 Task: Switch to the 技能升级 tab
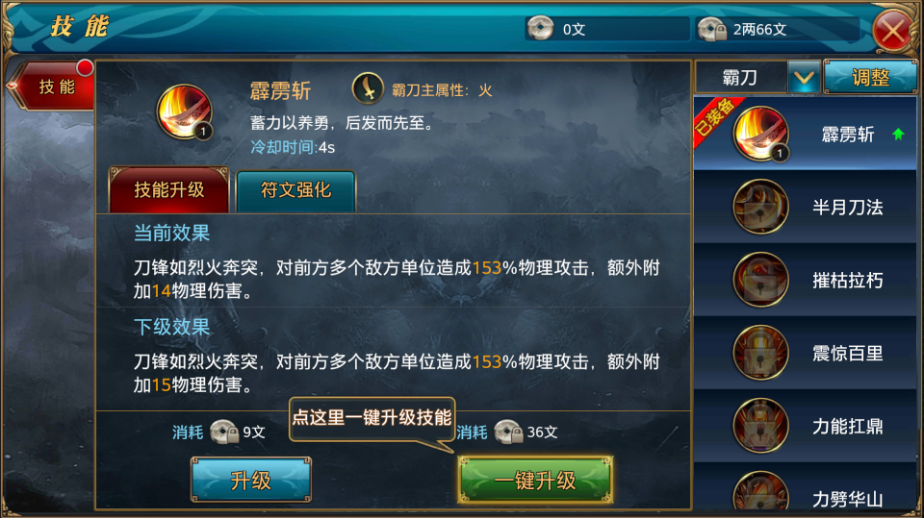(x=169, y=190)
